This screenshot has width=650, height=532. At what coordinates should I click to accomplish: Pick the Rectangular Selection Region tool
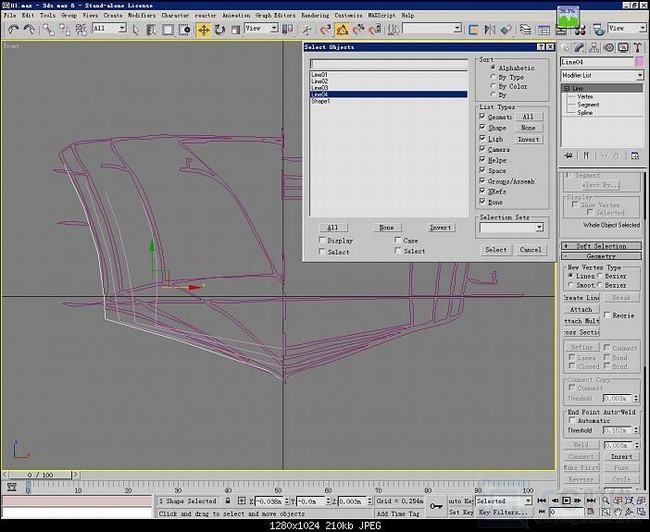point(167,29)
